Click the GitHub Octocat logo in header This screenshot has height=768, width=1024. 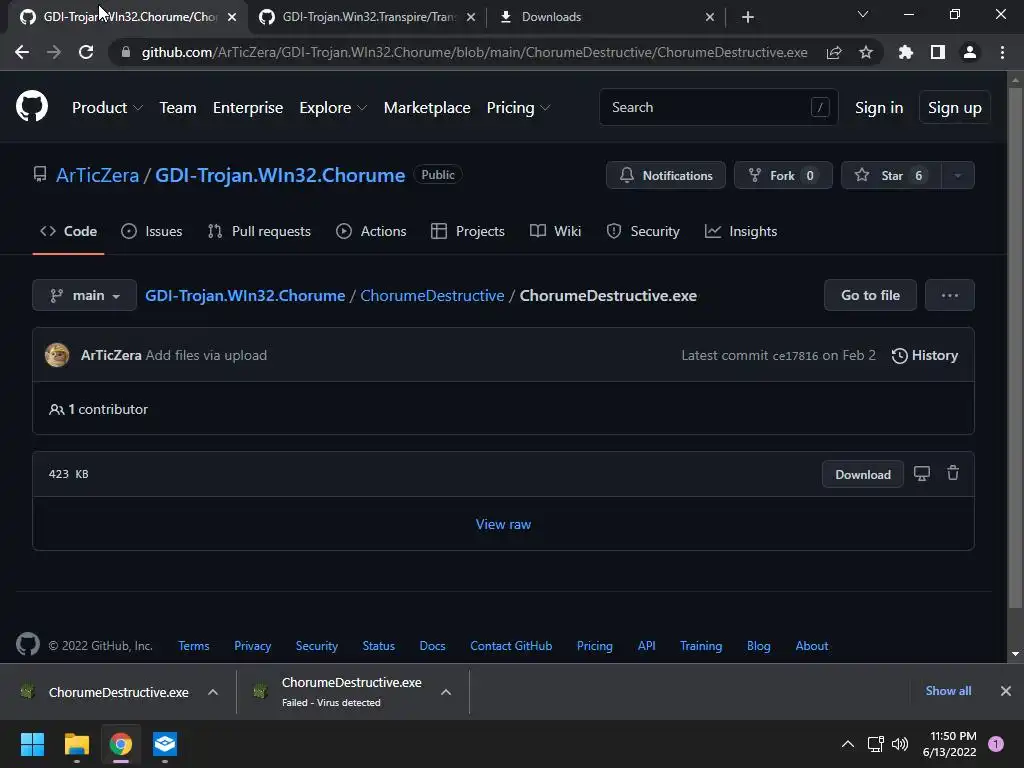click(31, 106)
